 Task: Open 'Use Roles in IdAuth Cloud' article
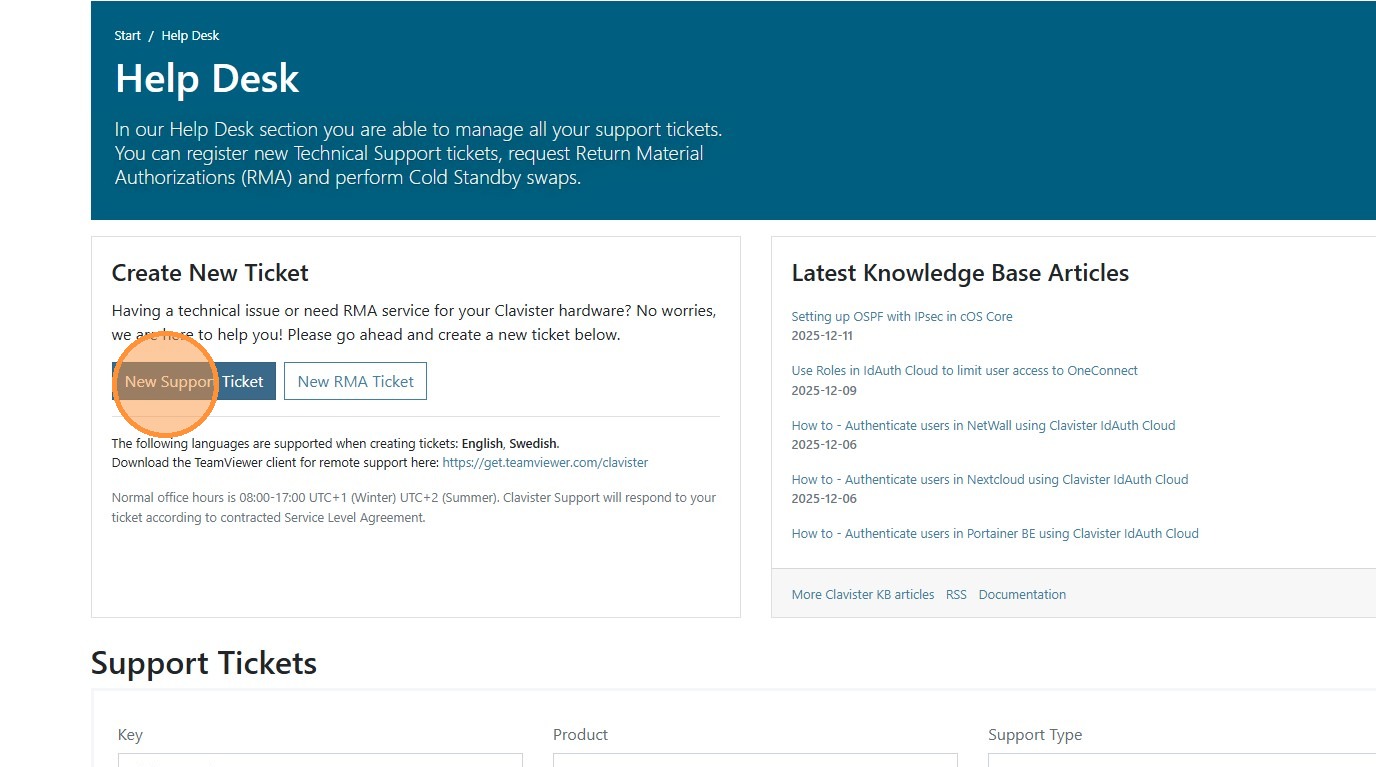[964, 371]
